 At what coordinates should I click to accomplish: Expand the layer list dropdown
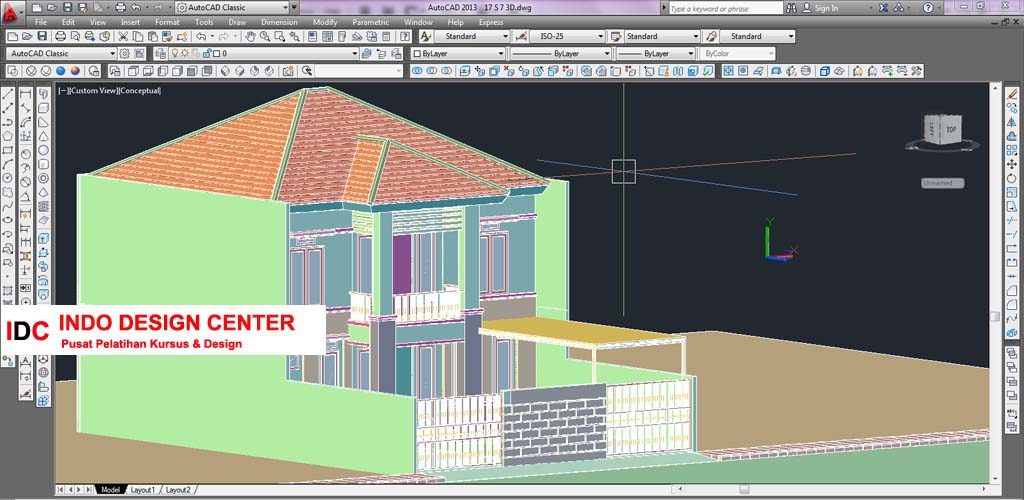click(355, 54)
